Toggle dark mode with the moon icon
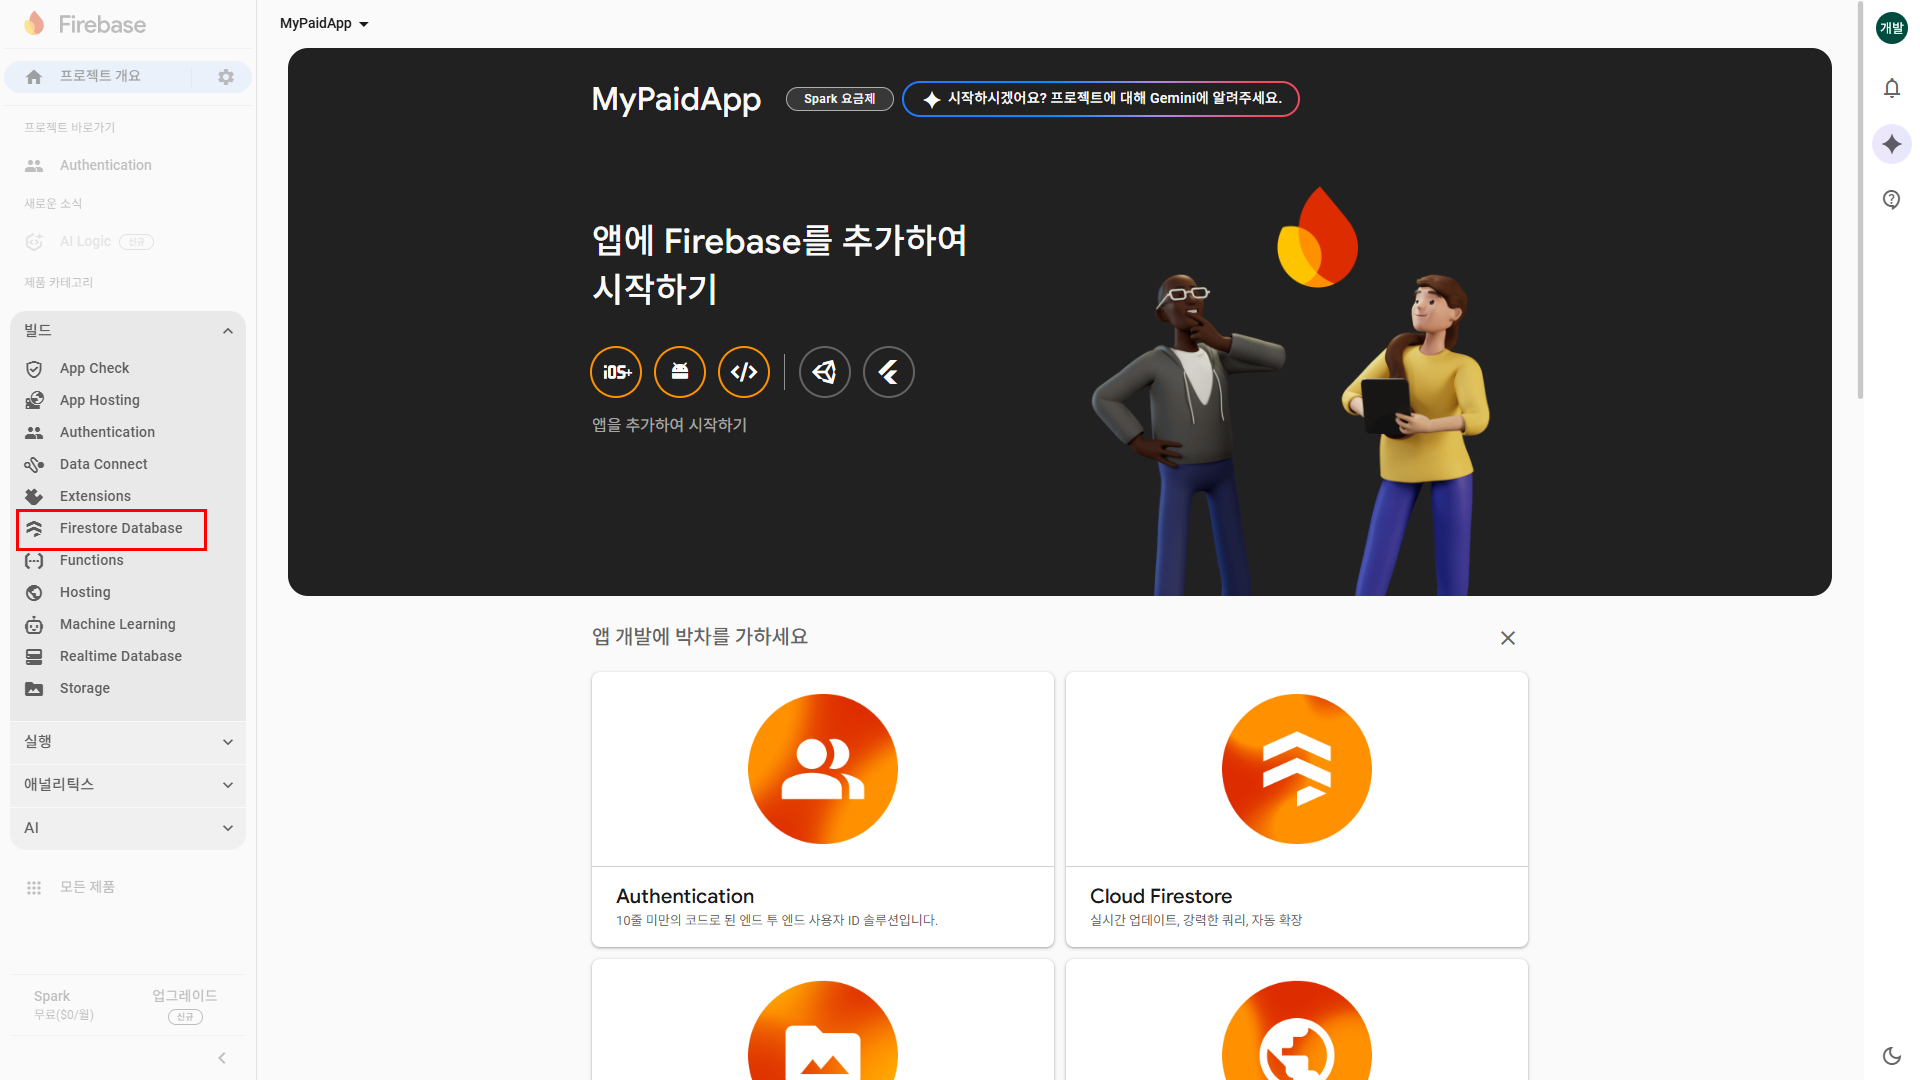1920x1080 pixels. click(x=1891, y=1056)
